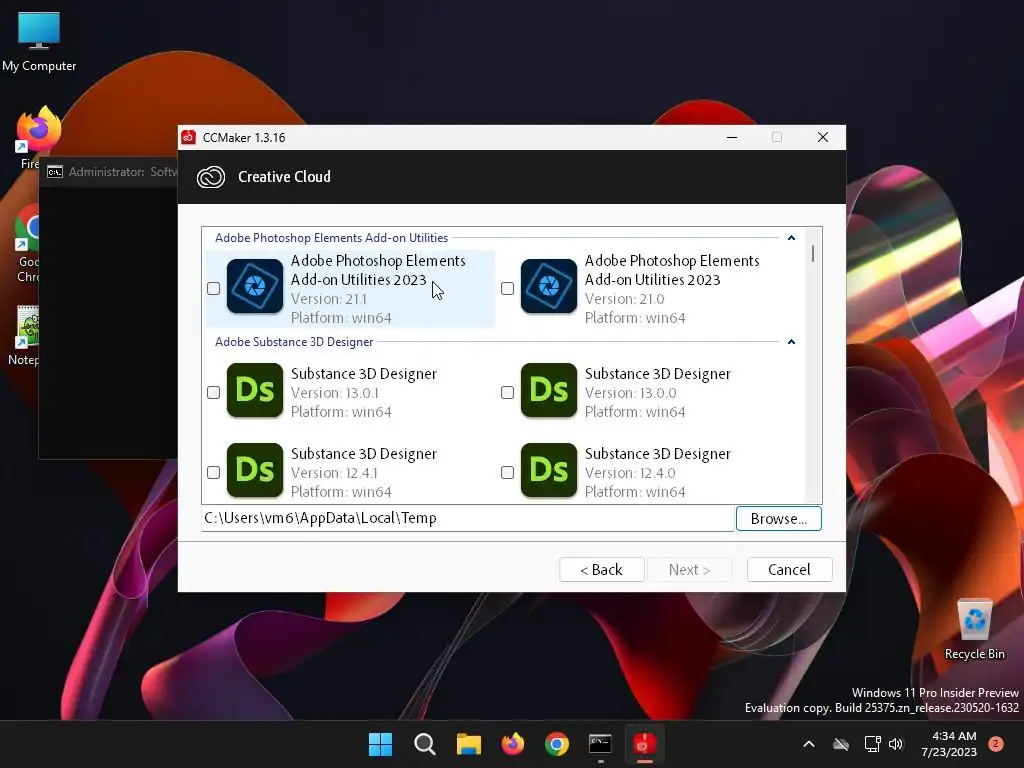Viewport: 1024px width, 768px height.
Task: Minimize the CCMaker window
Action: pyautogui.click(x=731, y=137)
